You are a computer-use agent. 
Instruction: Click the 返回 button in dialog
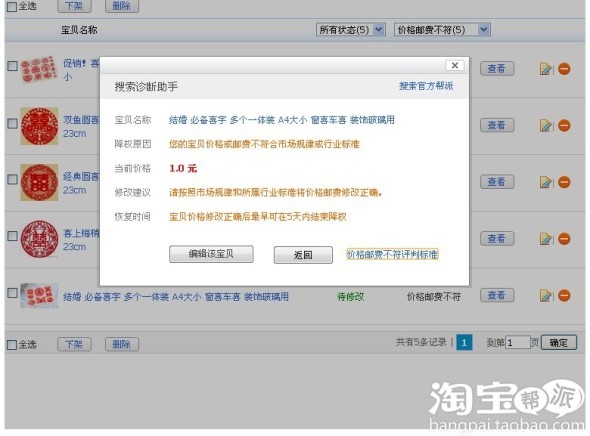[303, 255]
